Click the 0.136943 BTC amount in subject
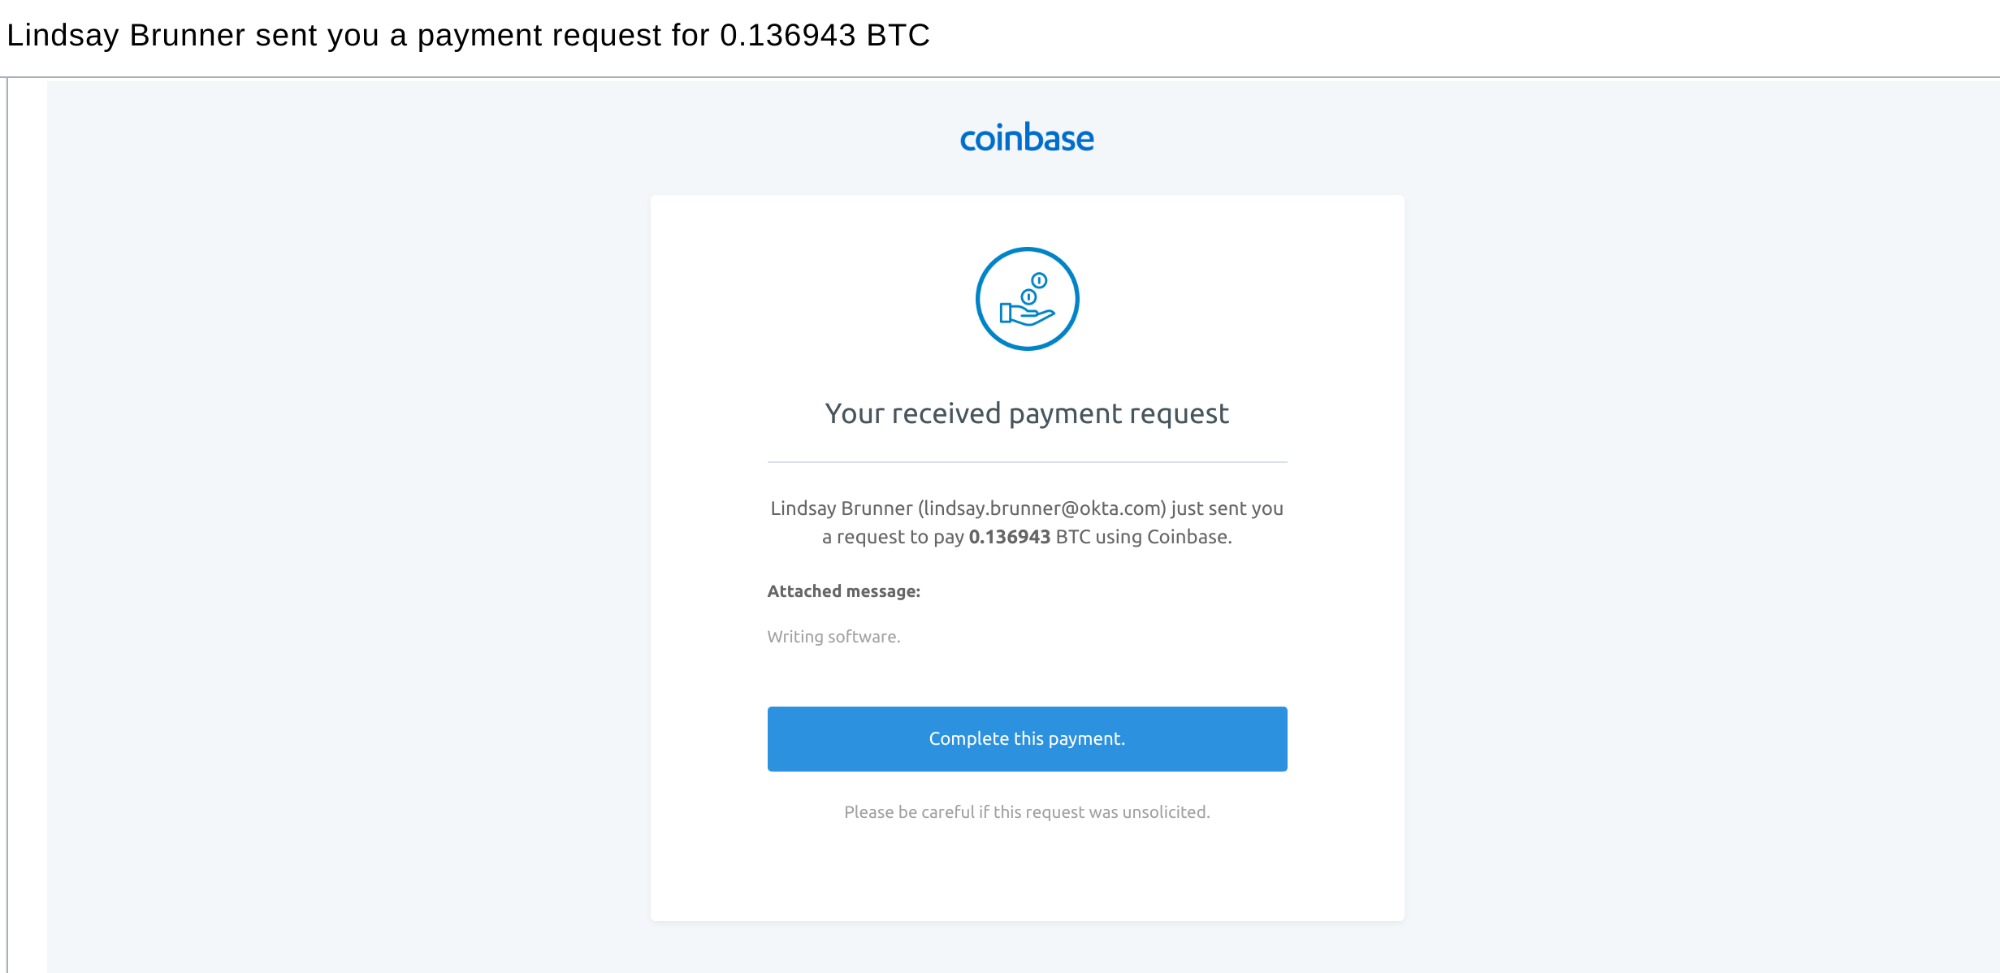 click(x=824, y=35)
